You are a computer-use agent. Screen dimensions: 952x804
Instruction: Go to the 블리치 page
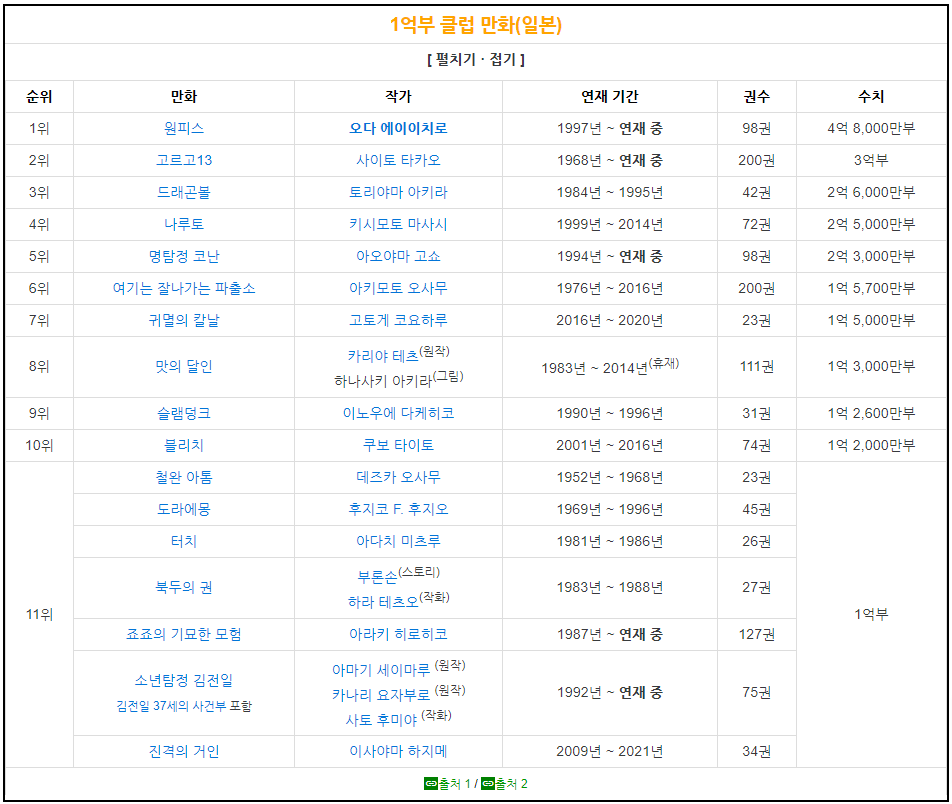tap(184, 445)
